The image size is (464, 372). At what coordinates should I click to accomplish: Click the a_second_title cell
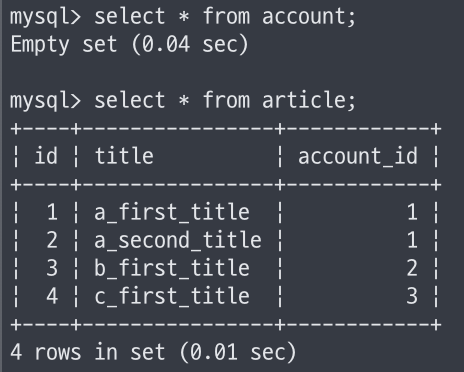pyautogui.click(x=178, y=240)
